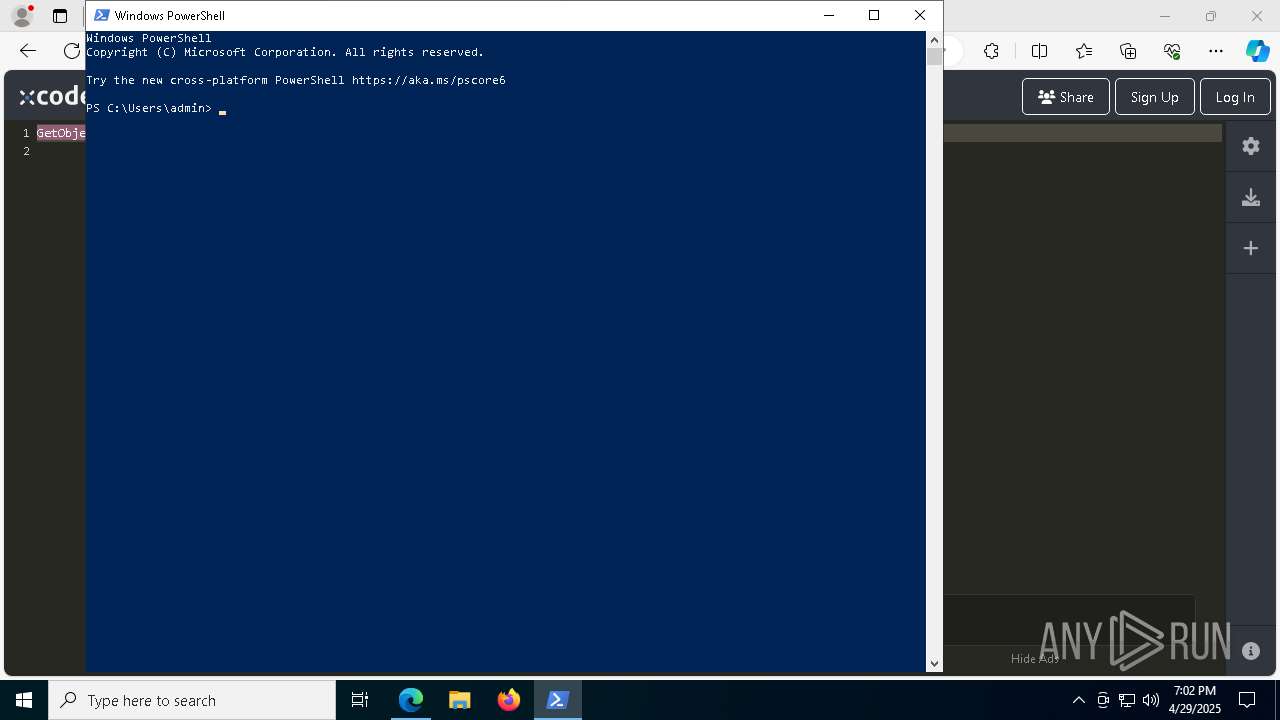The height and width of the screenshot is (720, 1280).
Task: Open editor settings gear icon
Action: [1251, 146]
